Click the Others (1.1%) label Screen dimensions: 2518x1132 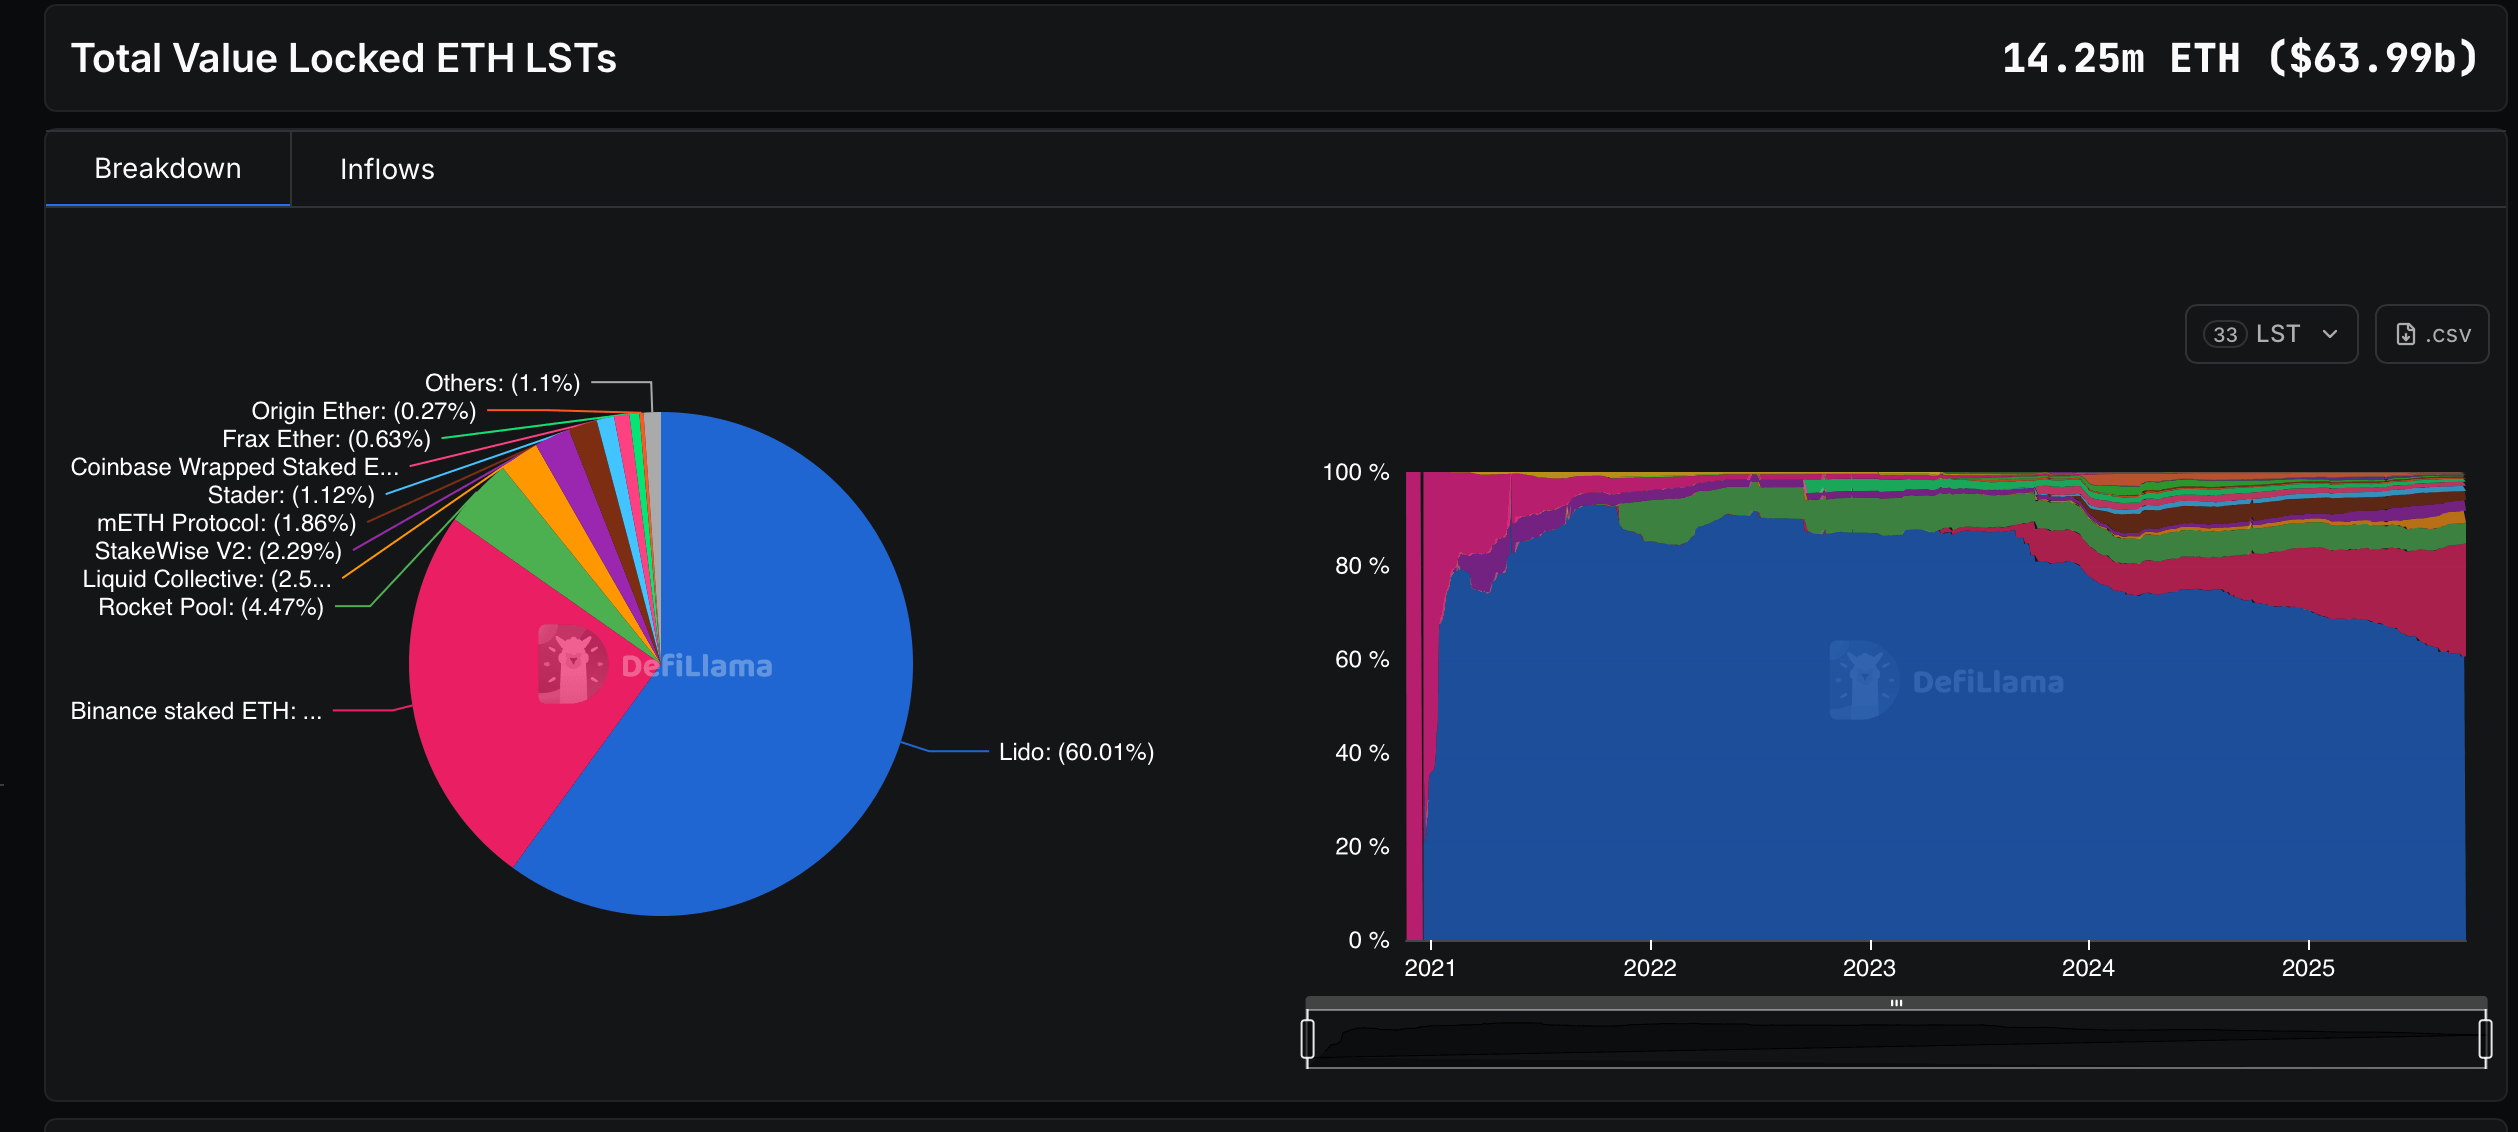click(x=501, y=382)
